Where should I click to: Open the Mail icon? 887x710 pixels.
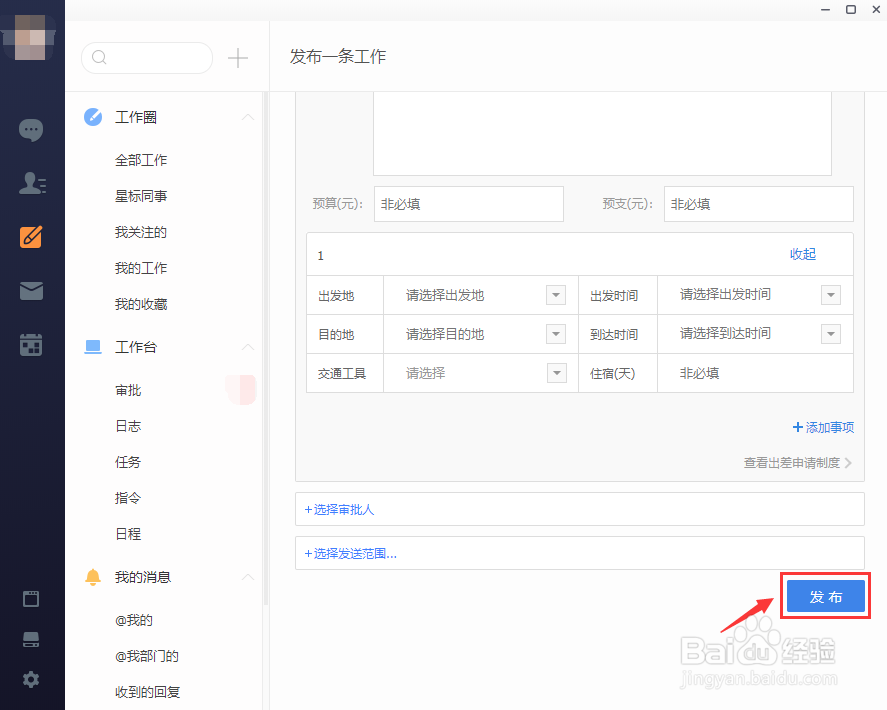31,291
